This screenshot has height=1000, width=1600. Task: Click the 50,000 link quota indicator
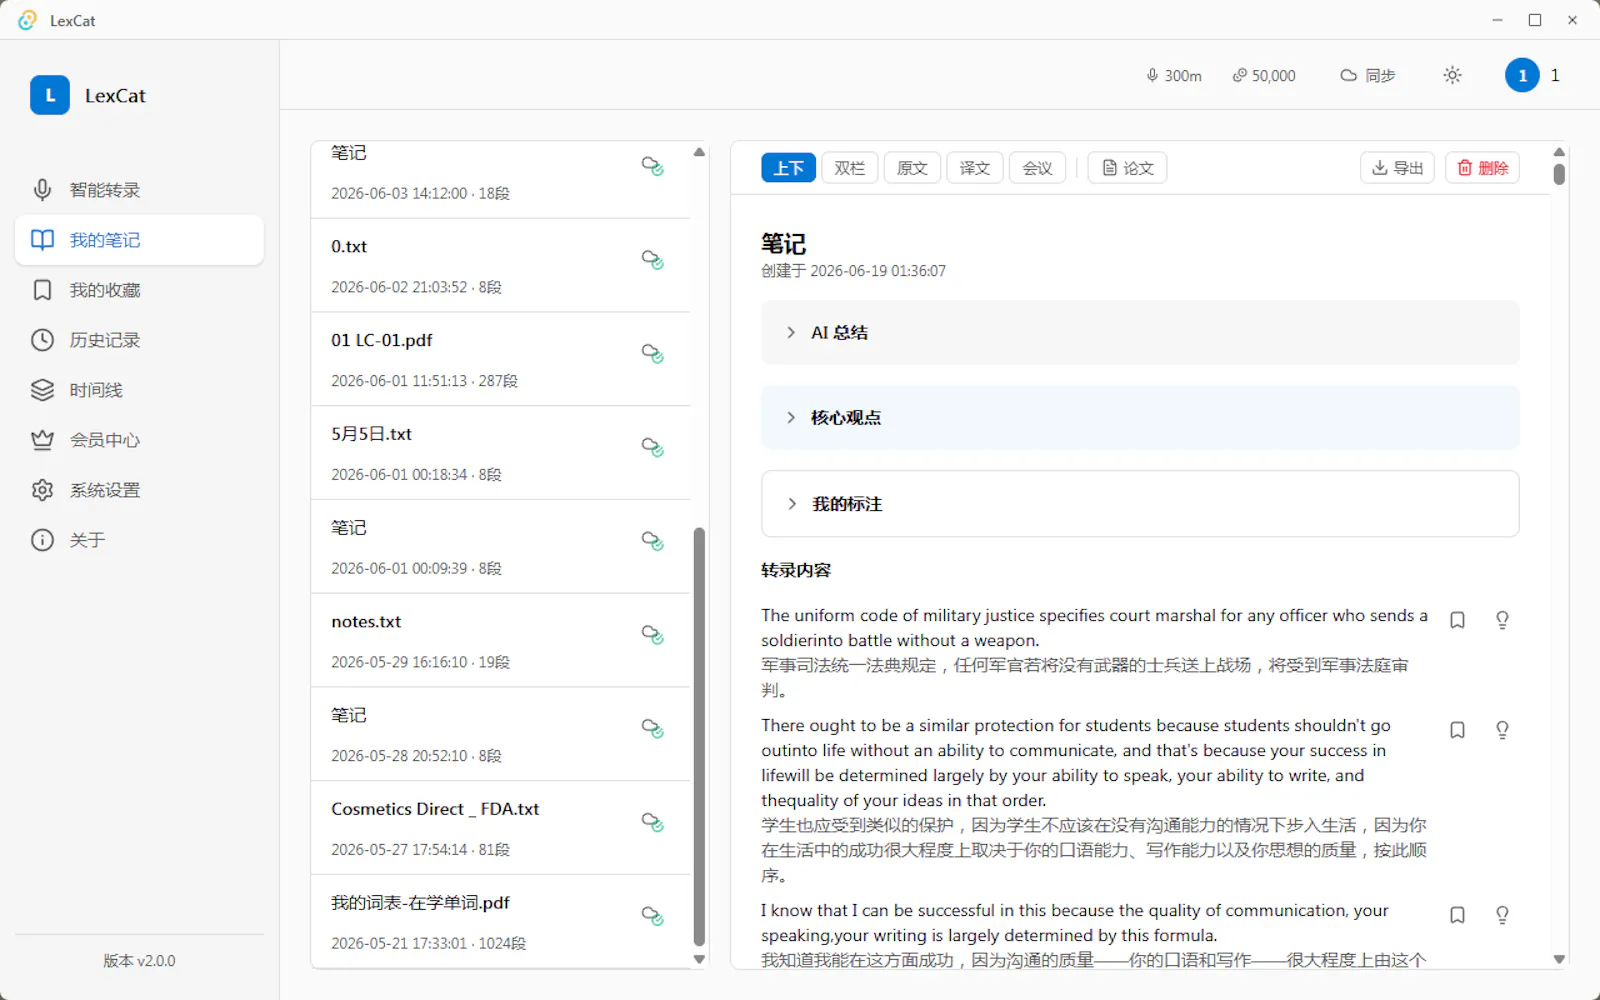(1264, 76)
